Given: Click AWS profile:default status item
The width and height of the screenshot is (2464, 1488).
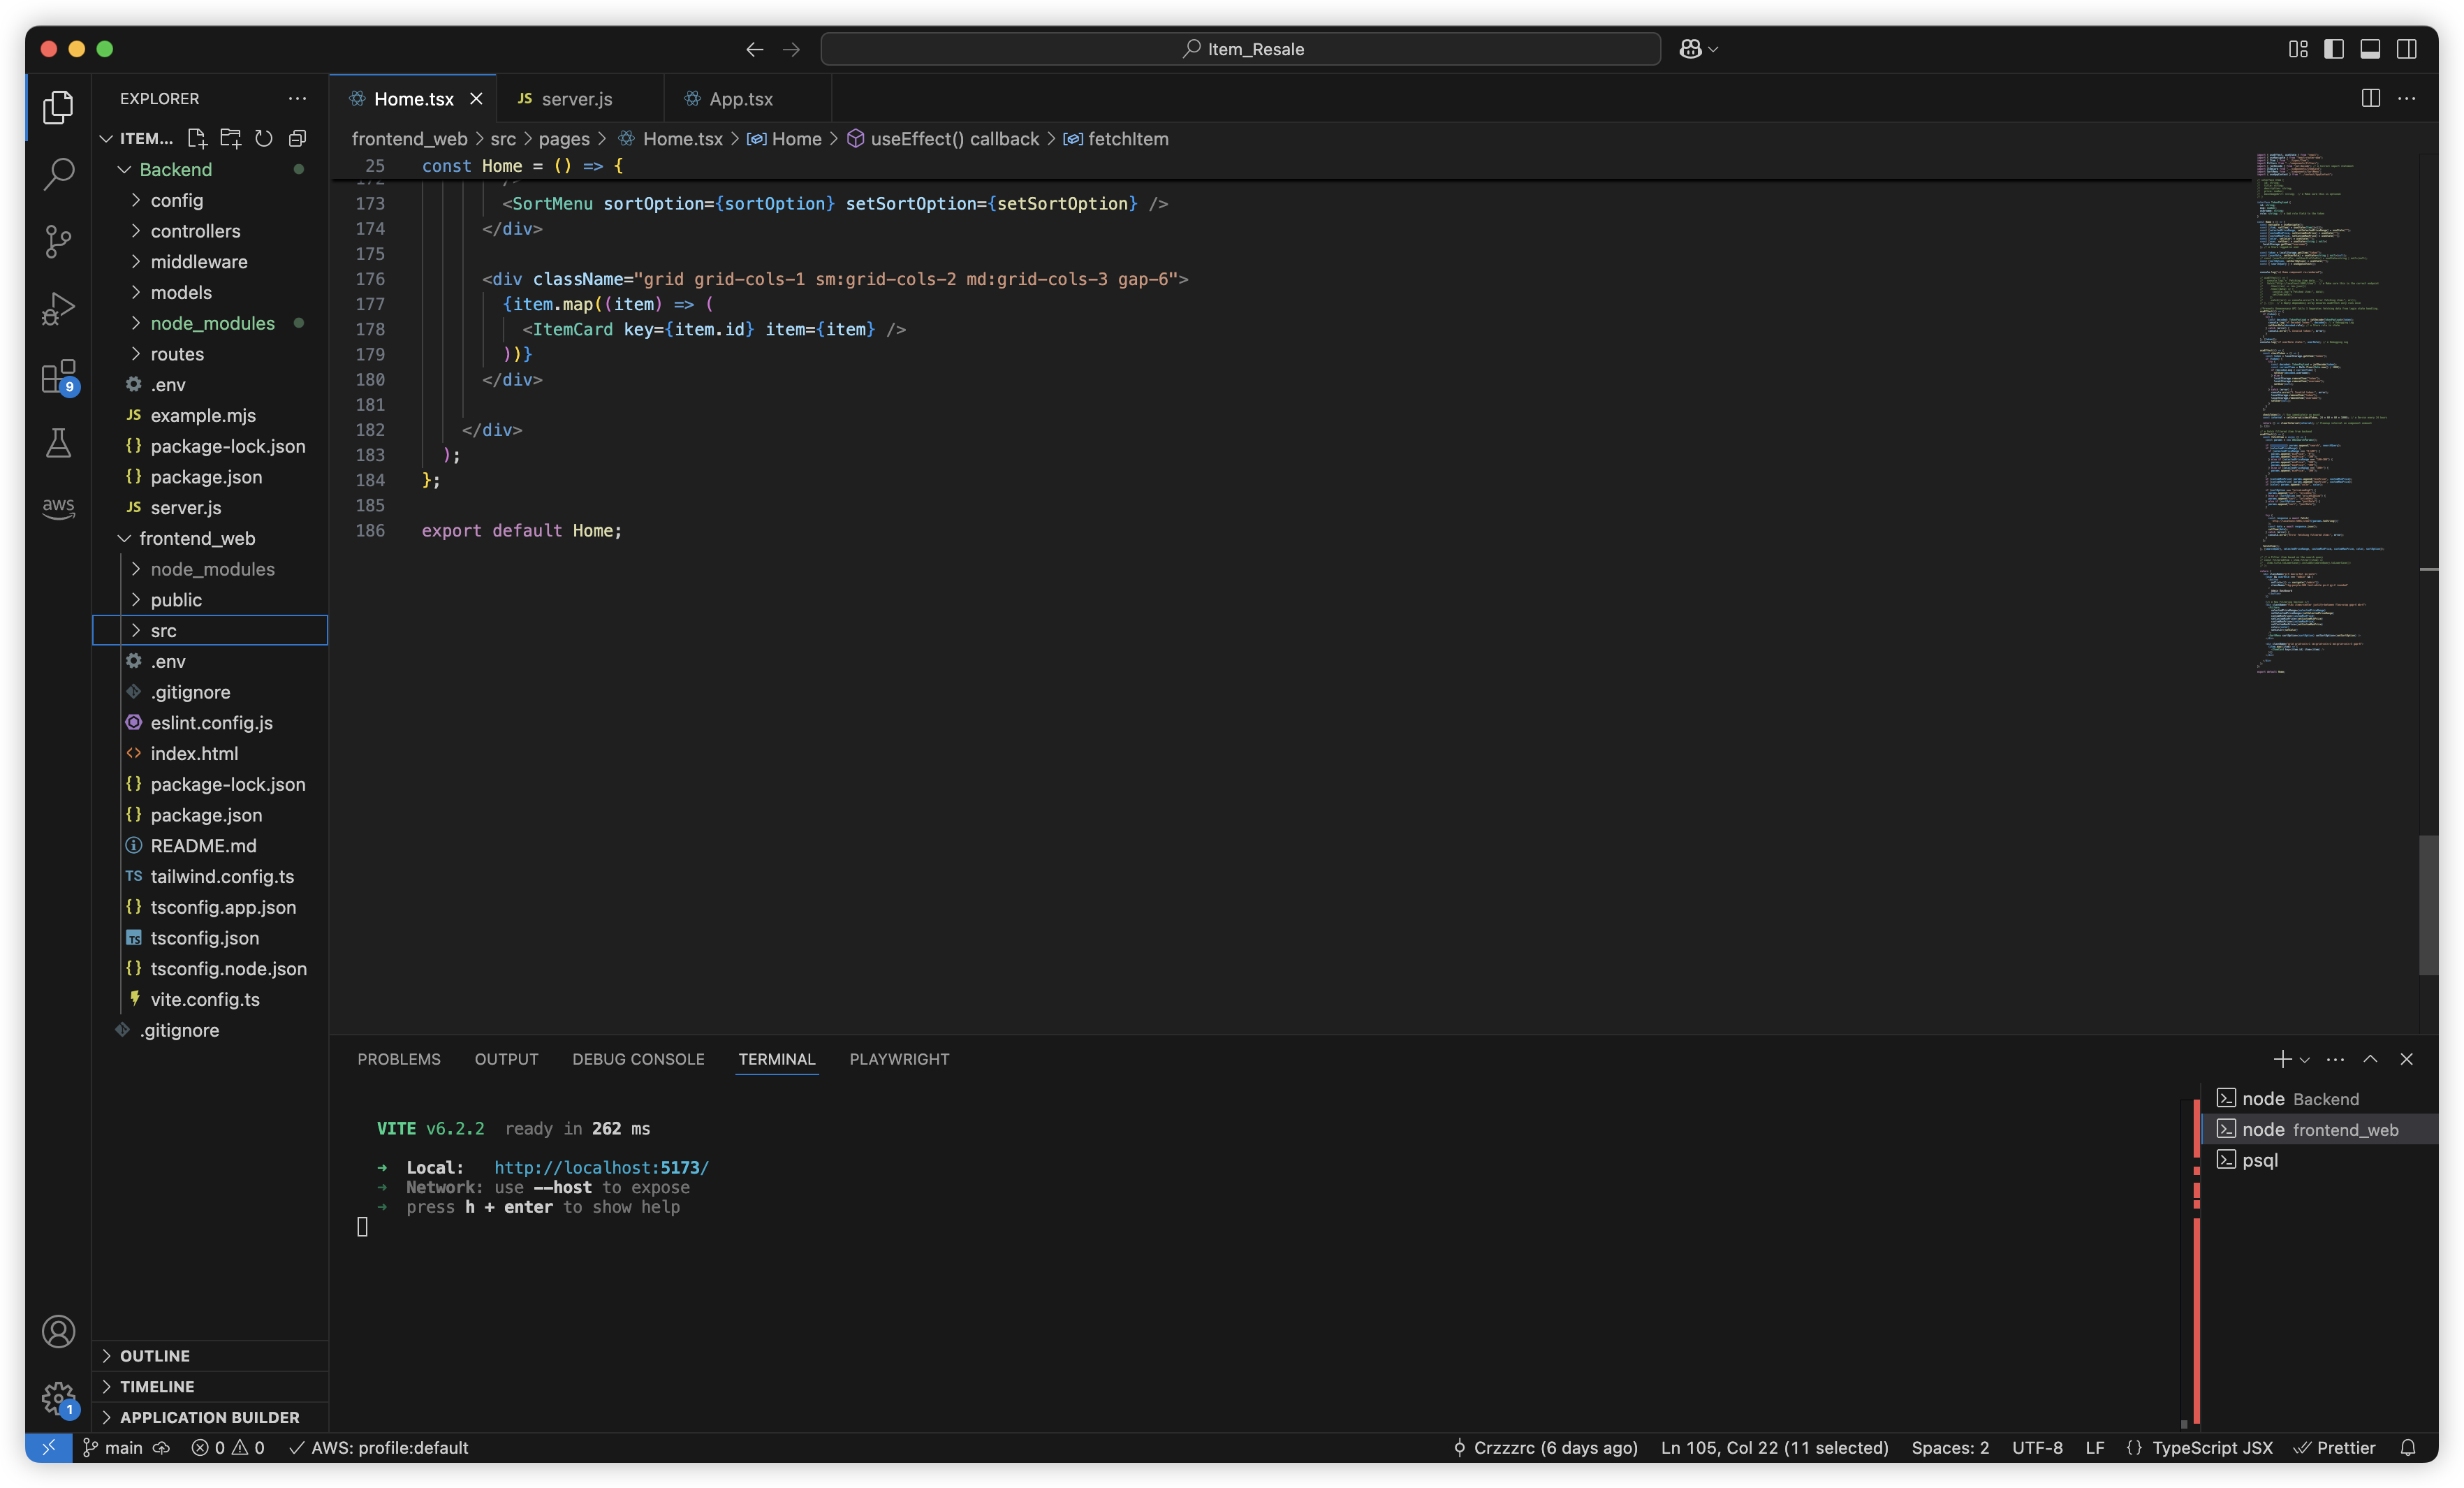Looking at the screenshot, I should (x=379, y=1447).
